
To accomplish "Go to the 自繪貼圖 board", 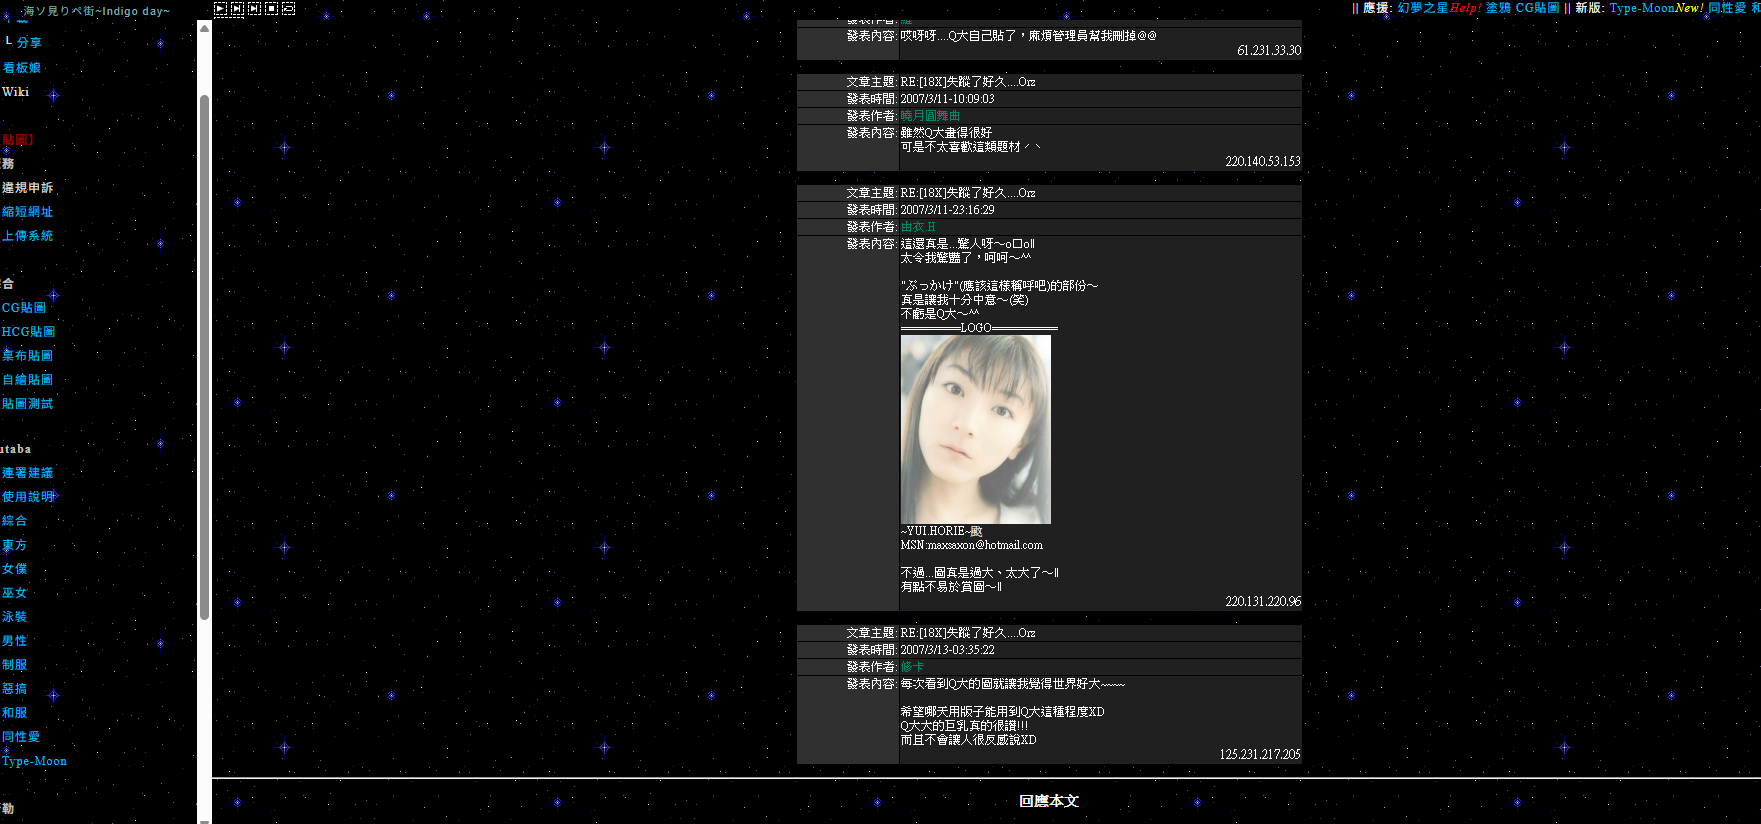I will [27, 380].
